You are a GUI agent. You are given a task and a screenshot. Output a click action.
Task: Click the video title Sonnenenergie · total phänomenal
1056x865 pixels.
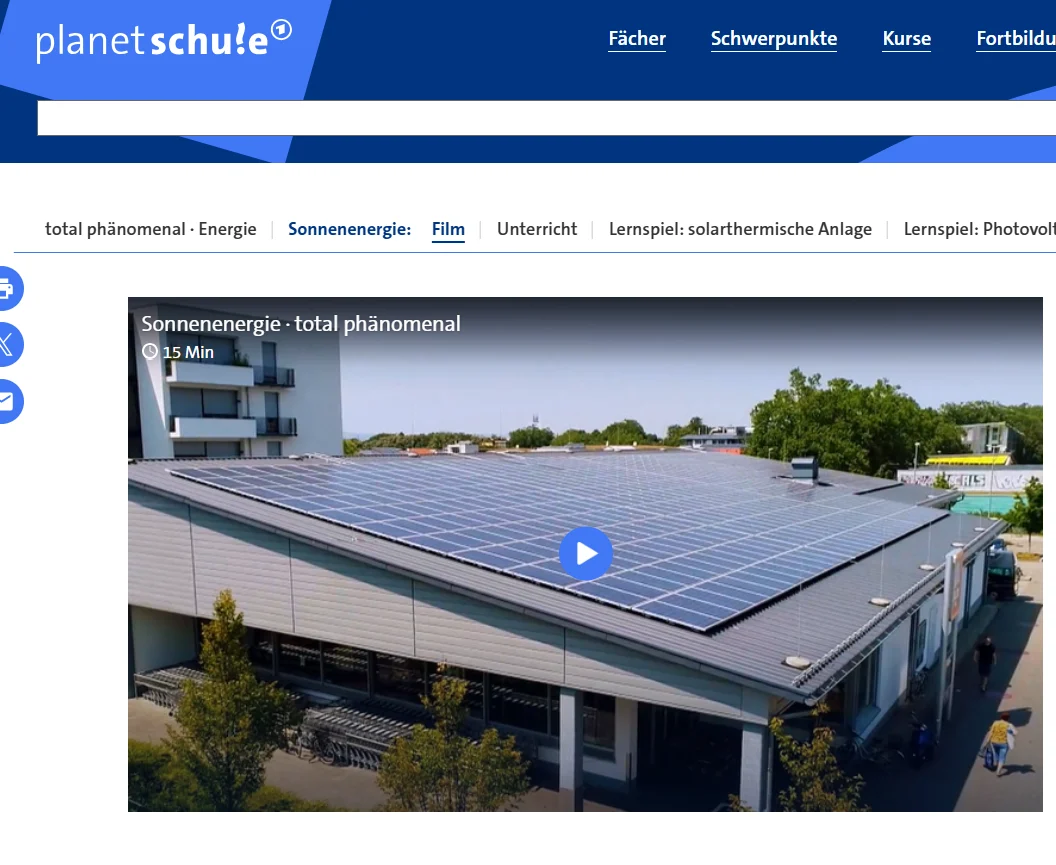301,324
